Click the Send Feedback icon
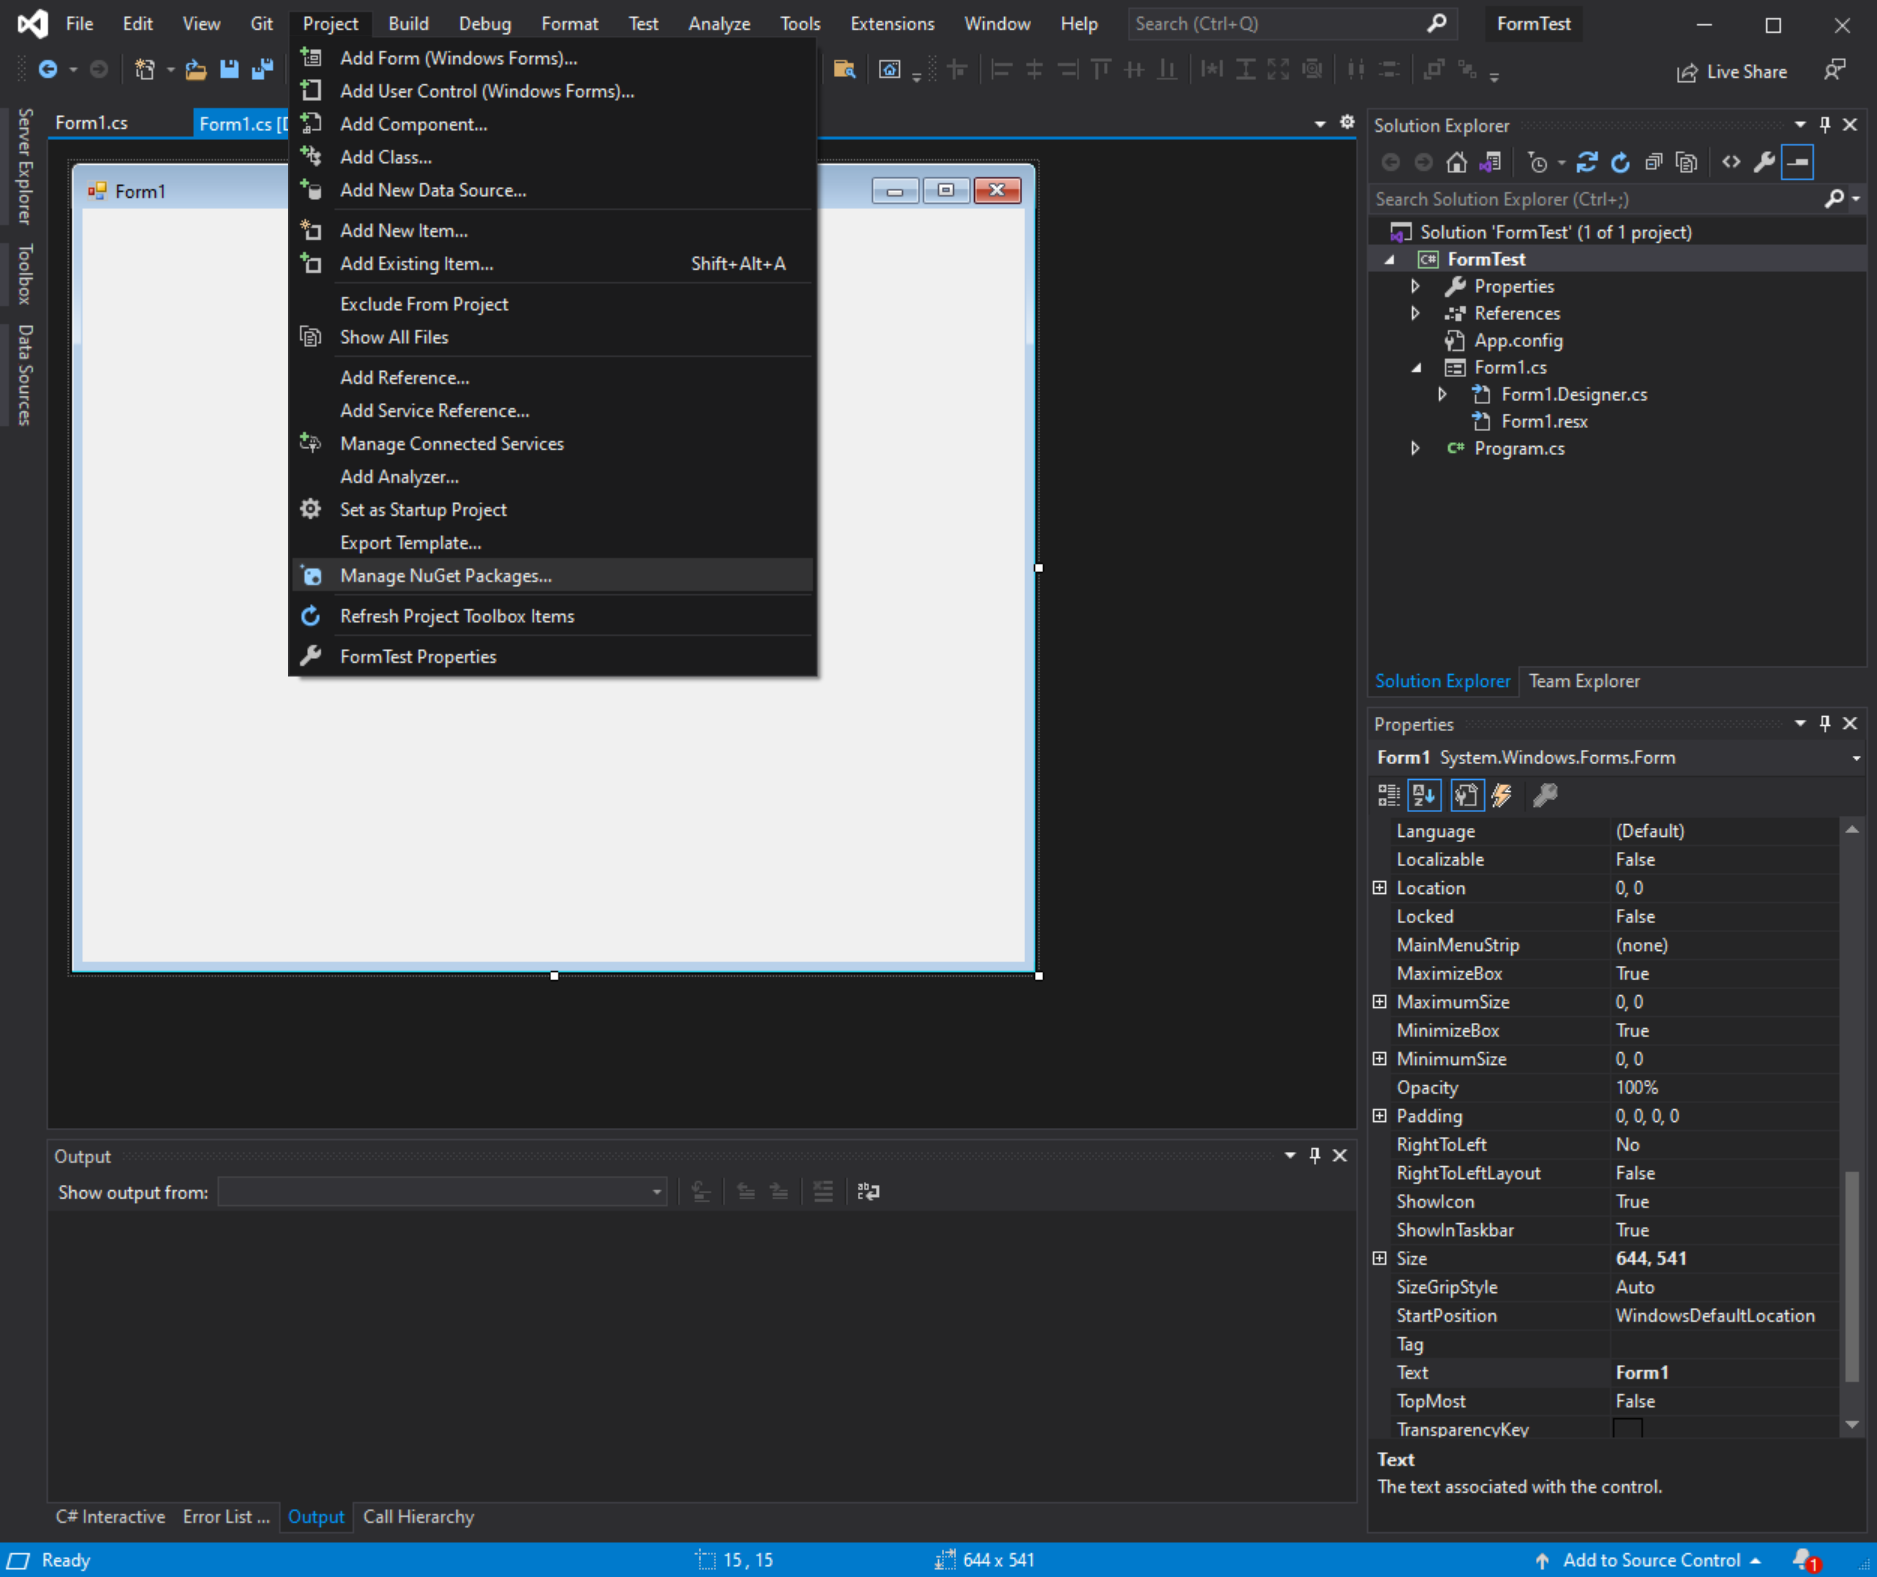Image resolution: width=1877 pixels, height=1577 pixels. 1834,70
